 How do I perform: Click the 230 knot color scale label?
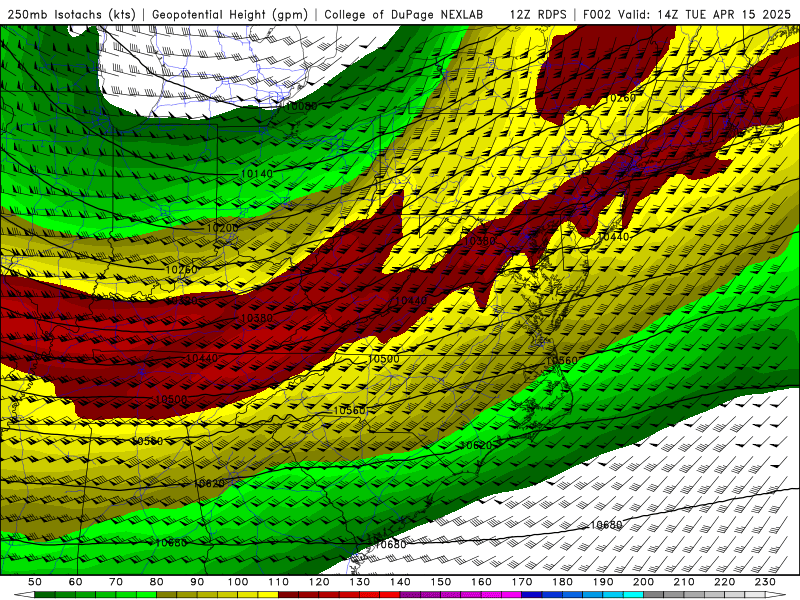point(765,582)
